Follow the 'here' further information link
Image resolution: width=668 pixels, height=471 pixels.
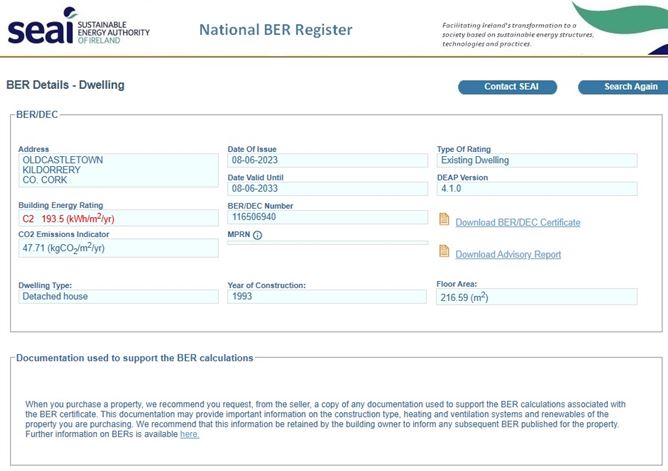pos(190,434)
